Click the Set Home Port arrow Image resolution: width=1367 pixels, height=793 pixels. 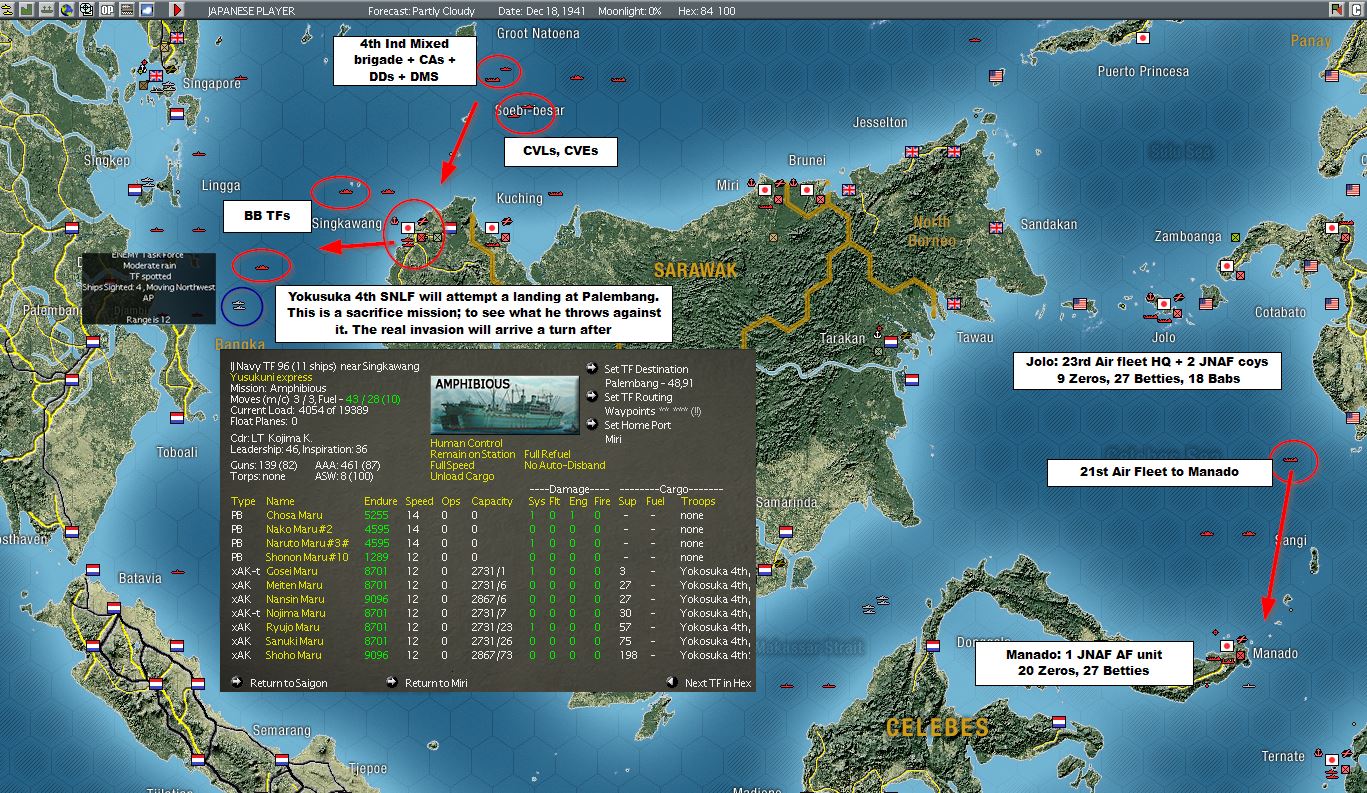pyautogui.click(x=592, y=424)
